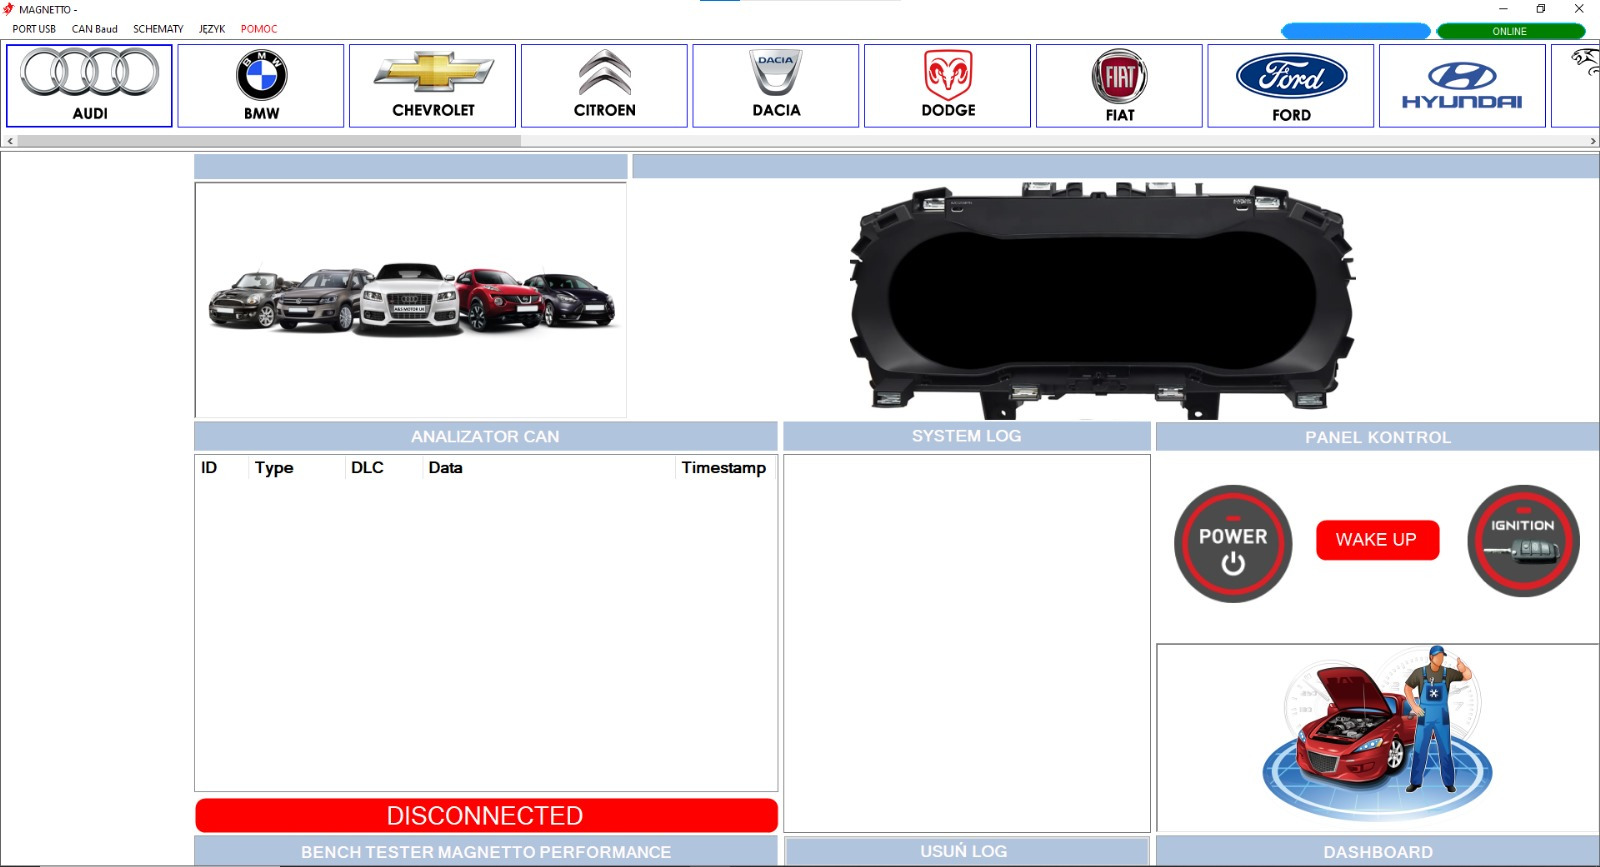Click BENCH TESTER MAGNETTO PERFORMANCE label
The height and width of the screenshot is (867, 1600).
486,852
